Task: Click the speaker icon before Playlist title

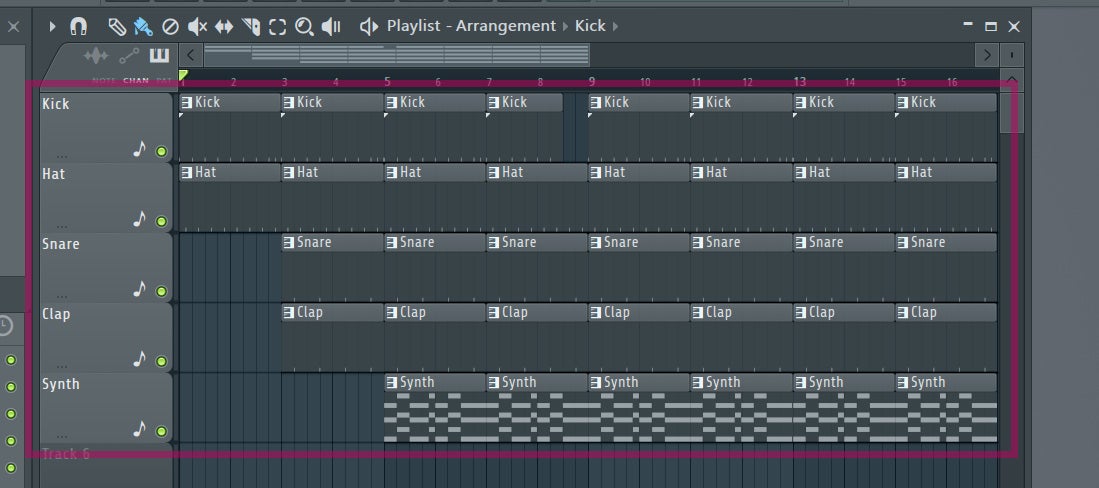Action: [369, 27]
